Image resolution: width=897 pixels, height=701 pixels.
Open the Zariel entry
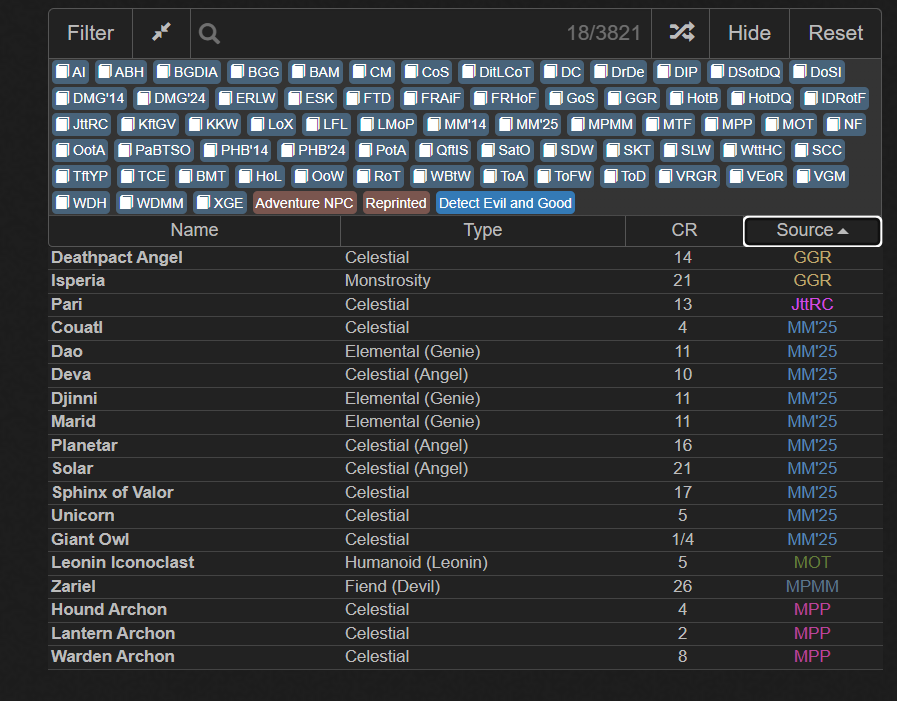[x=465, y=587]
